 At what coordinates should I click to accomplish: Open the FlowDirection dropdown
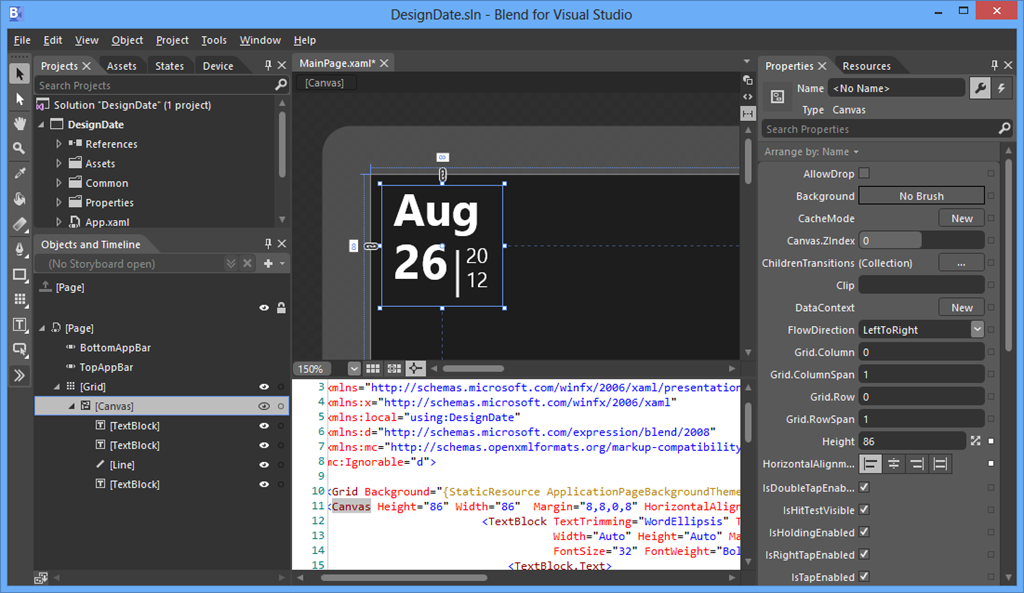click(x=976, y=330)
